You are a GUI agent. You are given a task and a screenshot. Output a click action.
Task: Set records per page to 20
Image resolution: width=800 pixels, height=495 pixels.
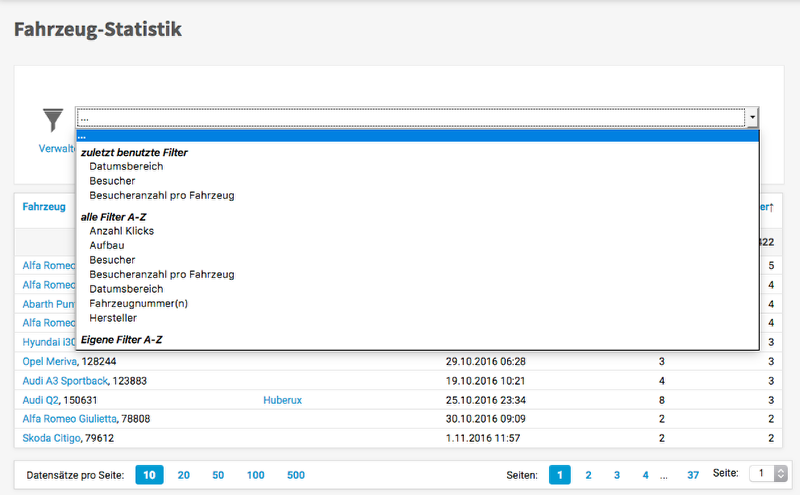tap(184, 475)
